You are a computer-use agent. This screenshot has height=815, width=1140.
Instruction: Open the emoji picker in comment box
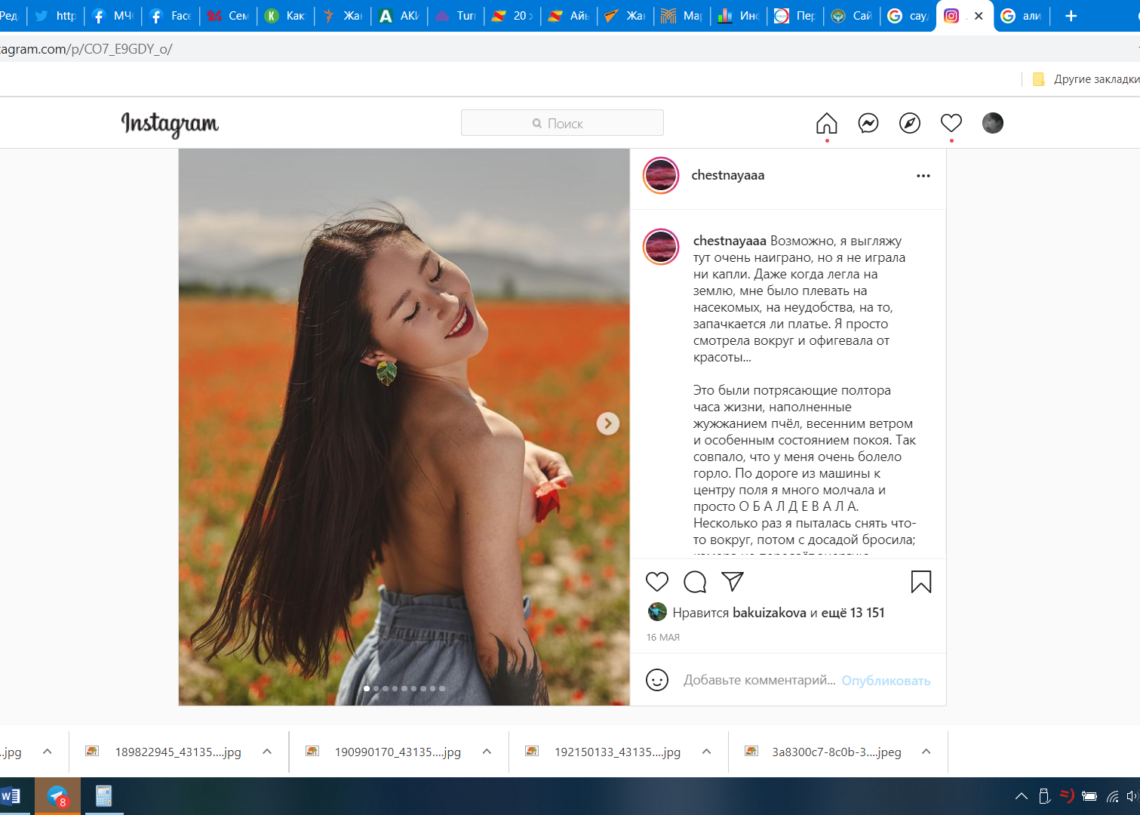click(x=657, y=680)
